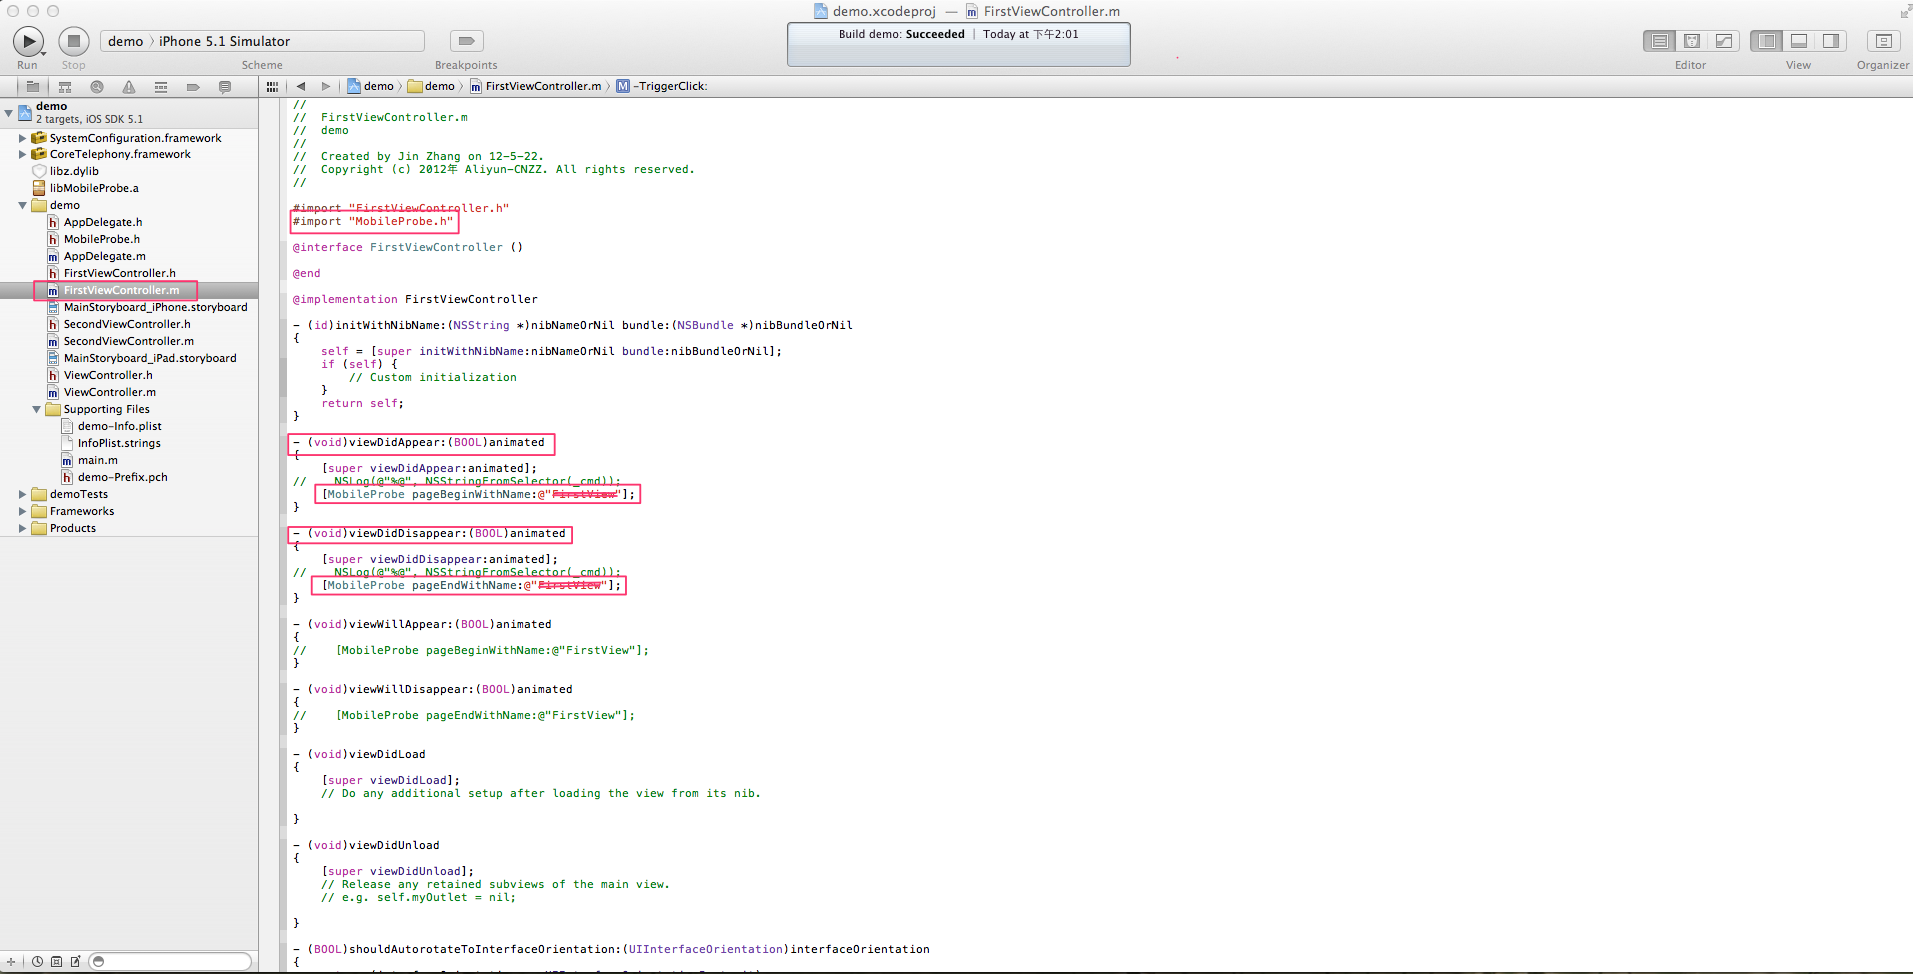Toggle the Breakpoints button in toolbar
This screenshot has width=1913, height=974.
466,41
